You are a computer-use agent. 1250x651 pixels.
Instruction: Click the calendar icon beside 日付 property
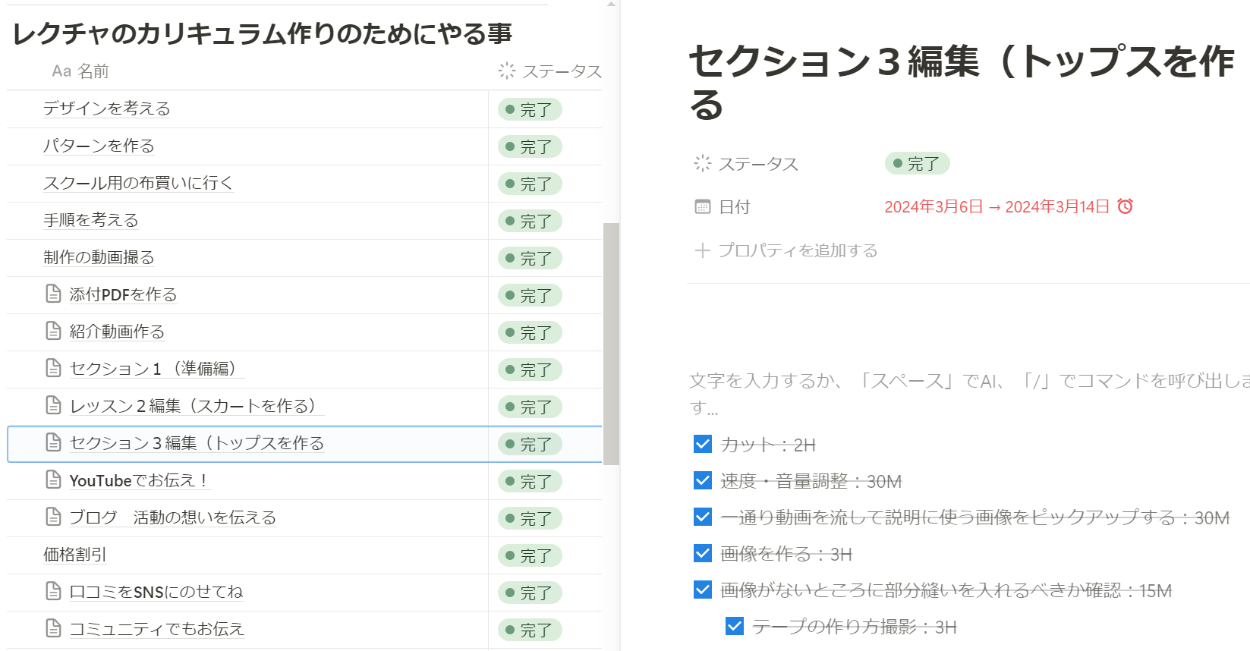pyautogui.click(x=702, y=207)
